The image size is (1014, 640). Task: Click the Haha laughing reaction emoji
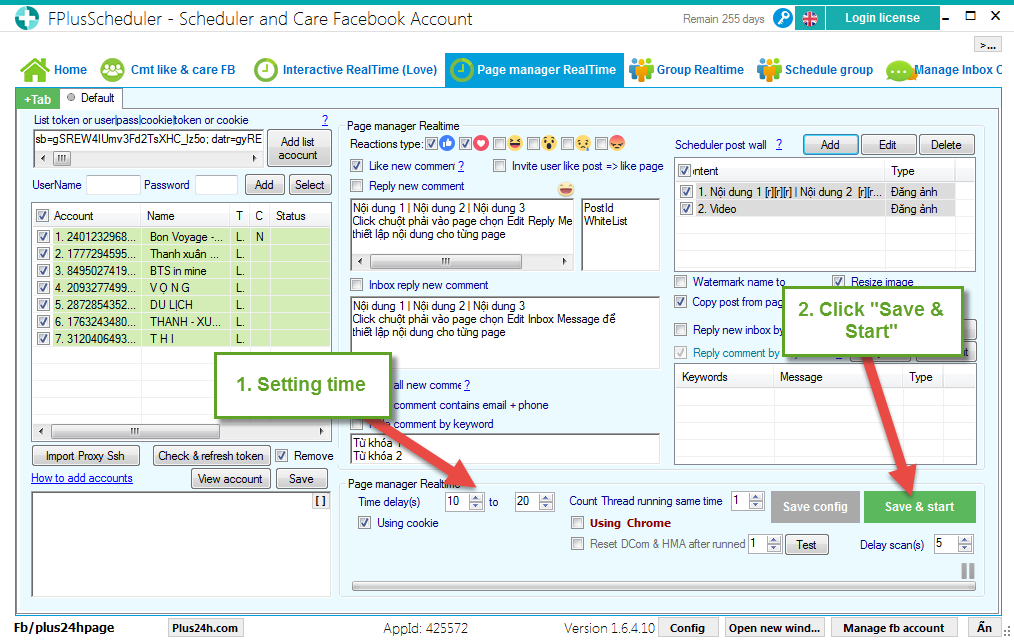point(515,143)
